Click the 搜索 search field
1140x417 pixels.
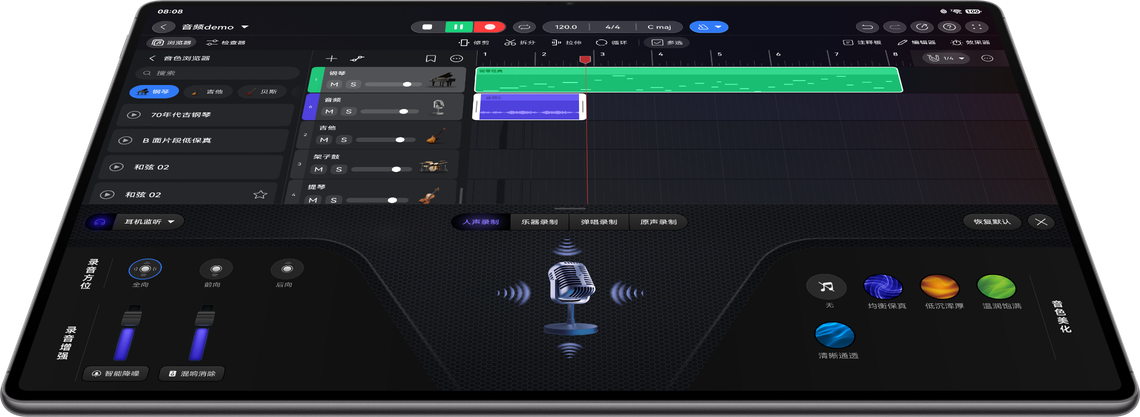(217, 73)
